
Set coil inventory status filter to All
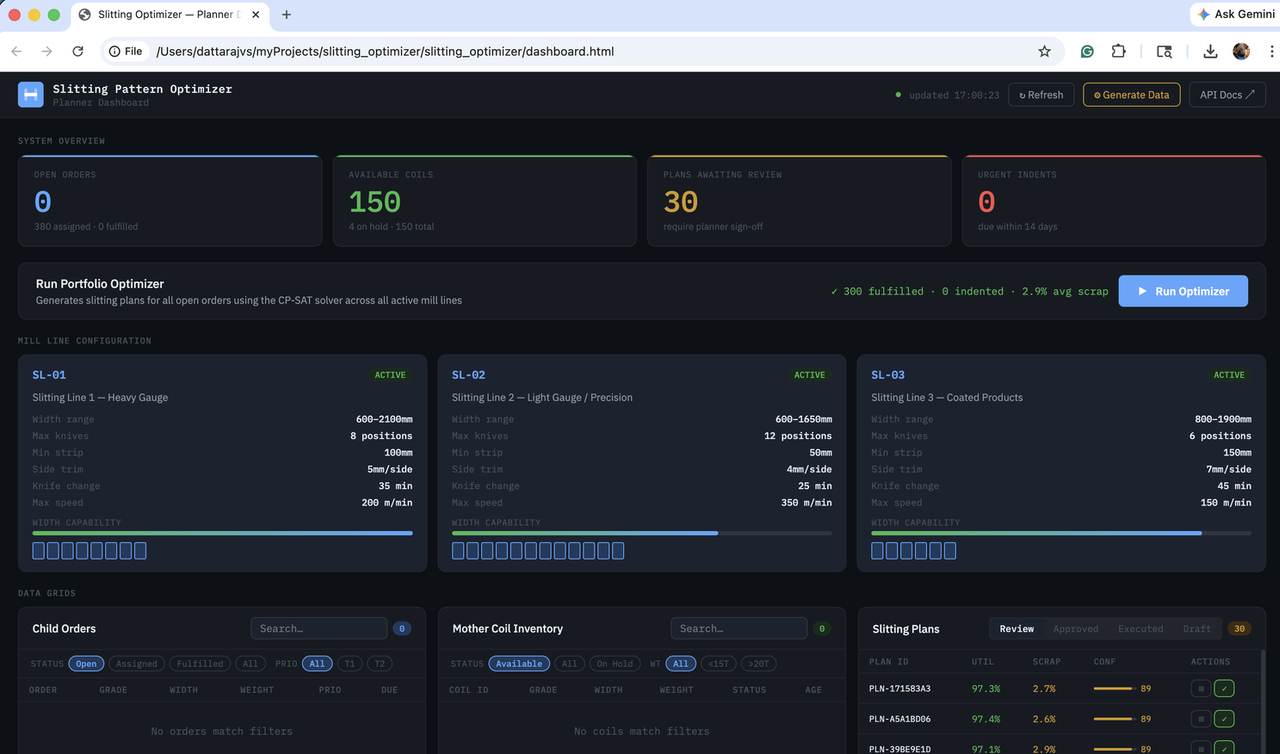tap(569, 664)
